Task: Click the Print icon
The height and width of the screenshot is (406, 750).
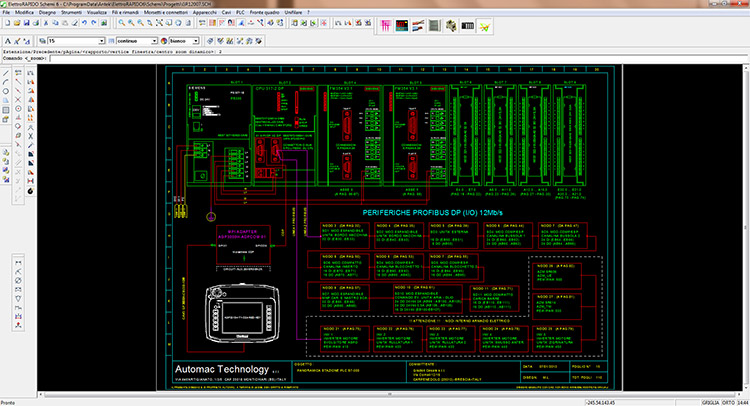Action: (x=36, y=23)
